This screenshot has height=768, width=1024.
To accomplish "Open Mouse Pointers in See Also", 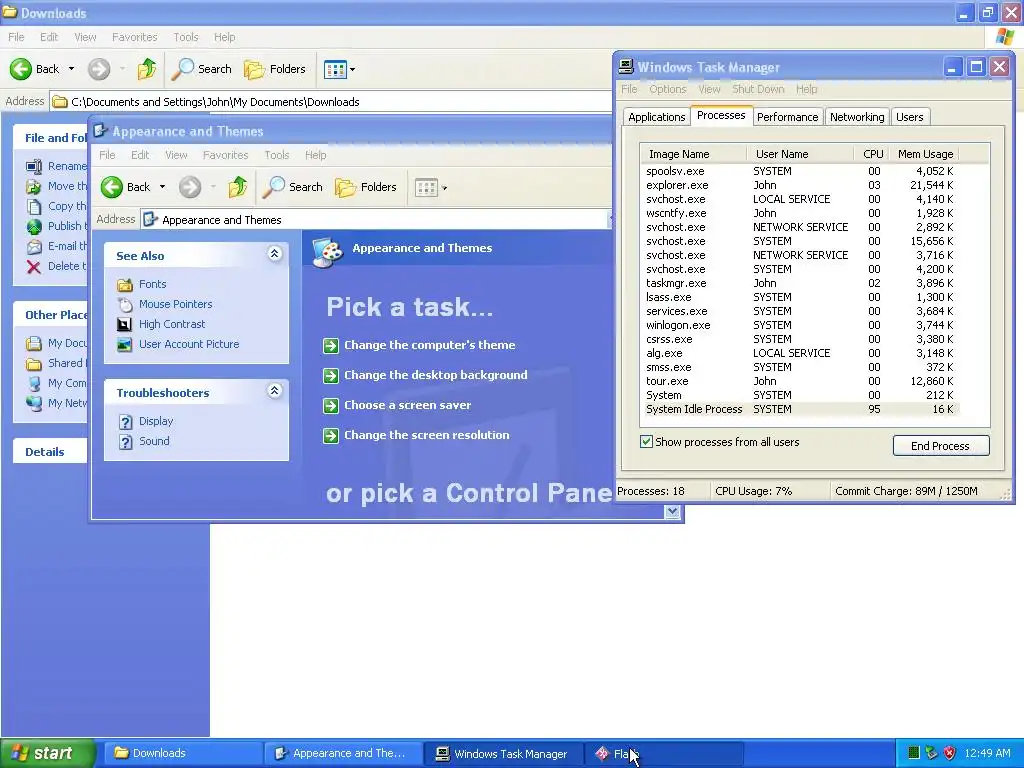I will pos(176,304).
